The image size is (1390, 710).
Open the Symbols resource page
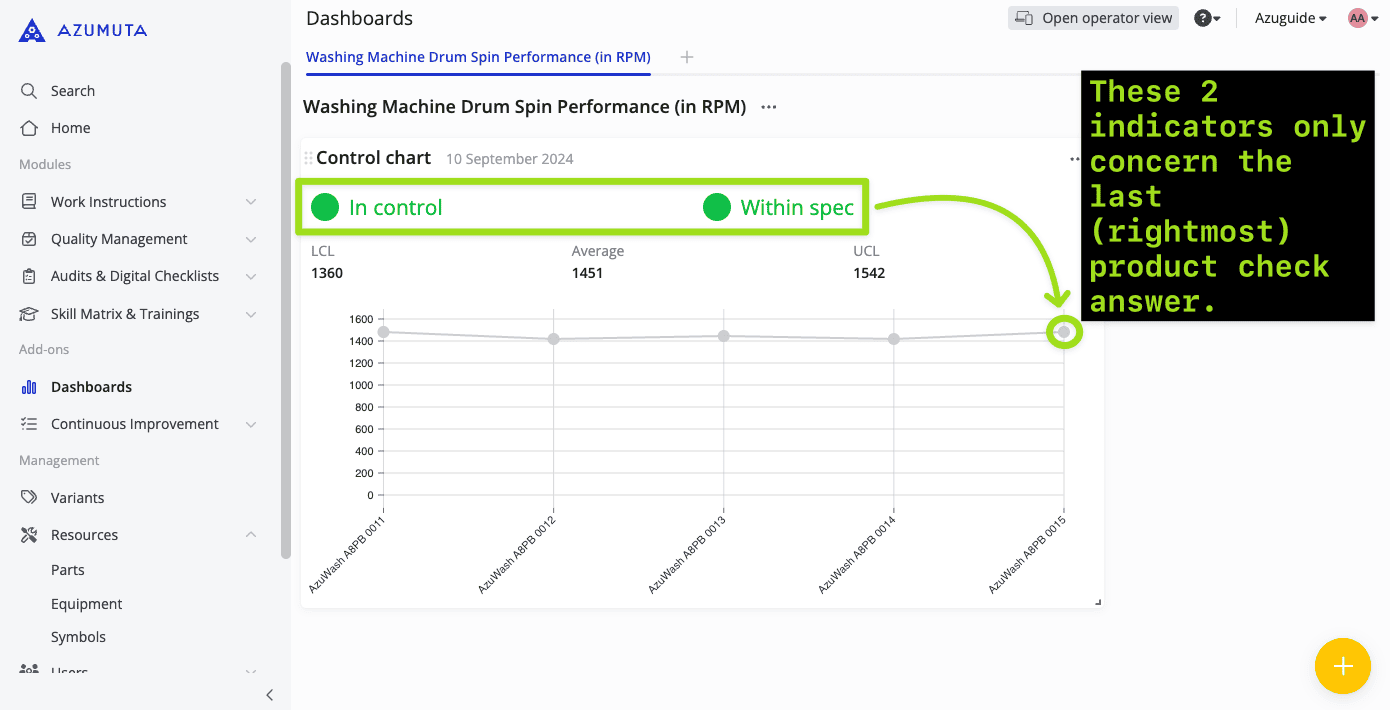78,636
